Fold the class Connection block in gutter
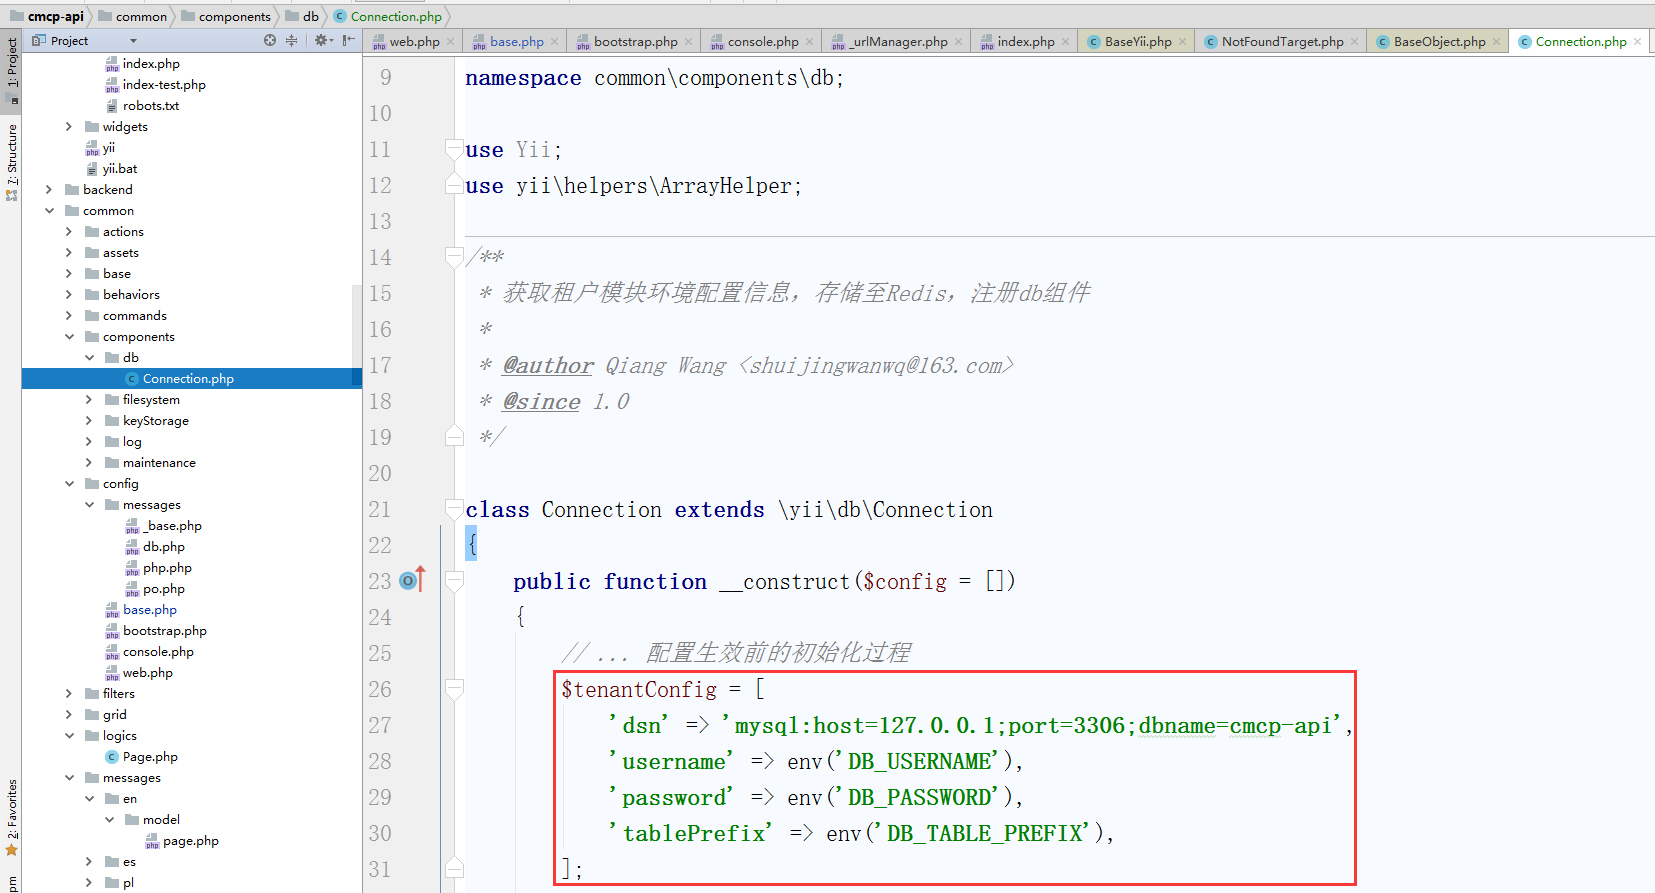This screenshot has height=893, width=1655. 454,509
